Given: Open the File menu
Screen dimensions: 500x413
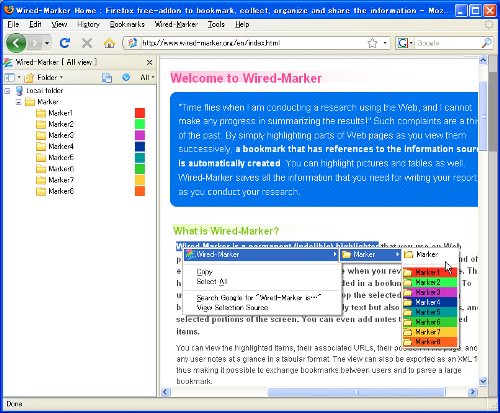Looking at the screenshot, I should coord(13,24).
